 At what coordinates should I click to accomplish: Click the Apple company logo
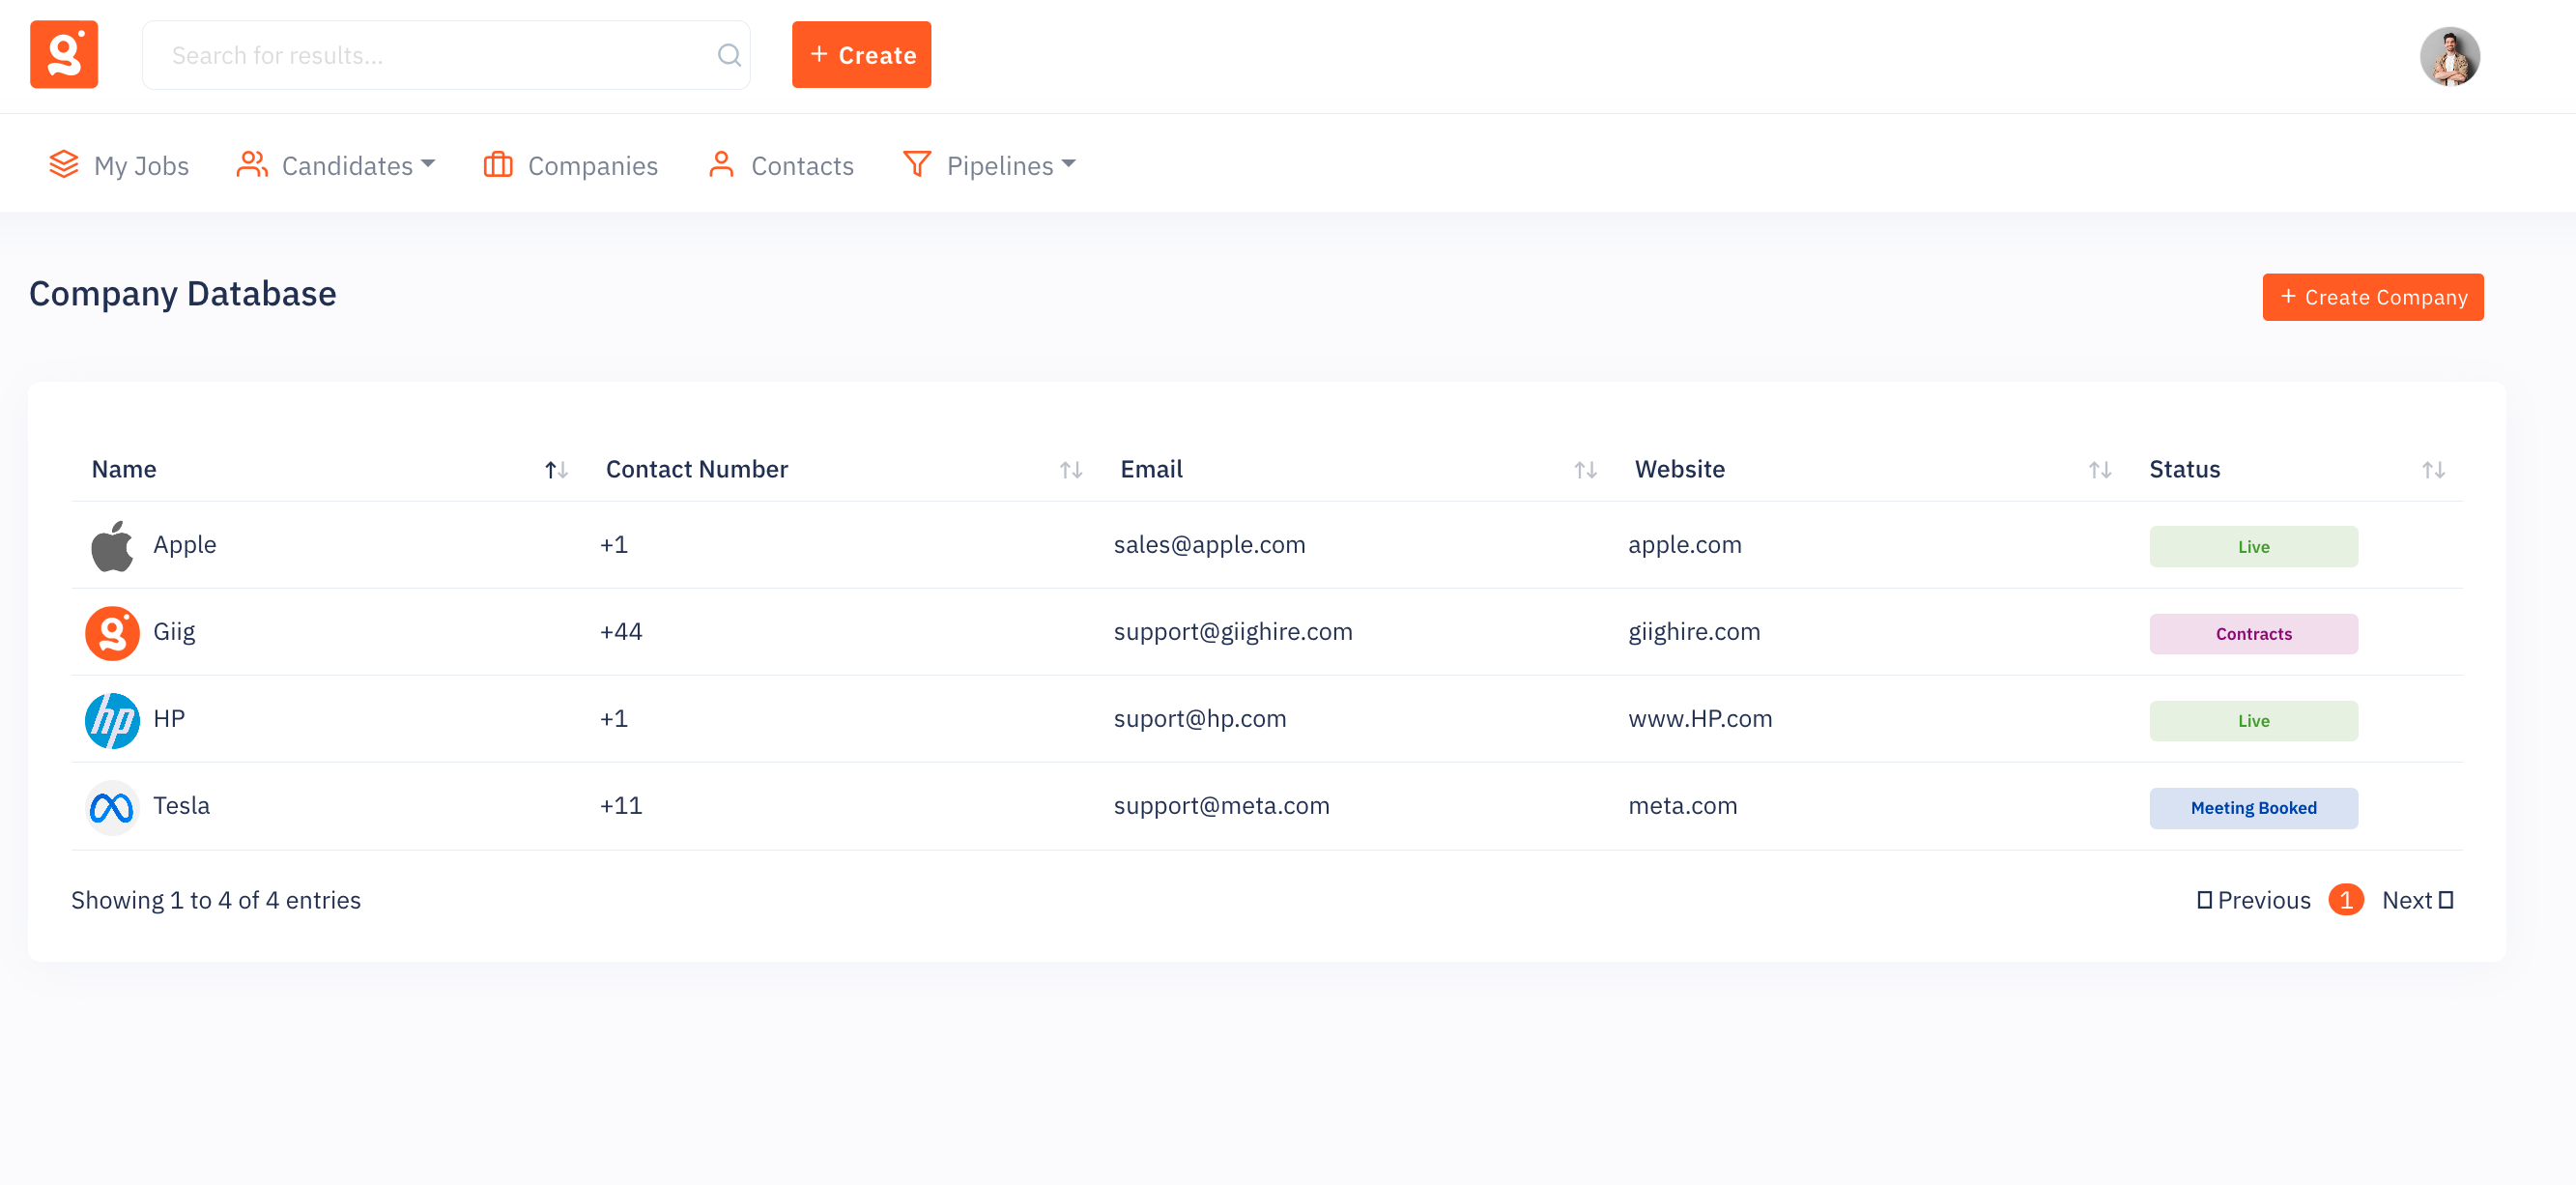pyautogui.click(x=112, y=546)
